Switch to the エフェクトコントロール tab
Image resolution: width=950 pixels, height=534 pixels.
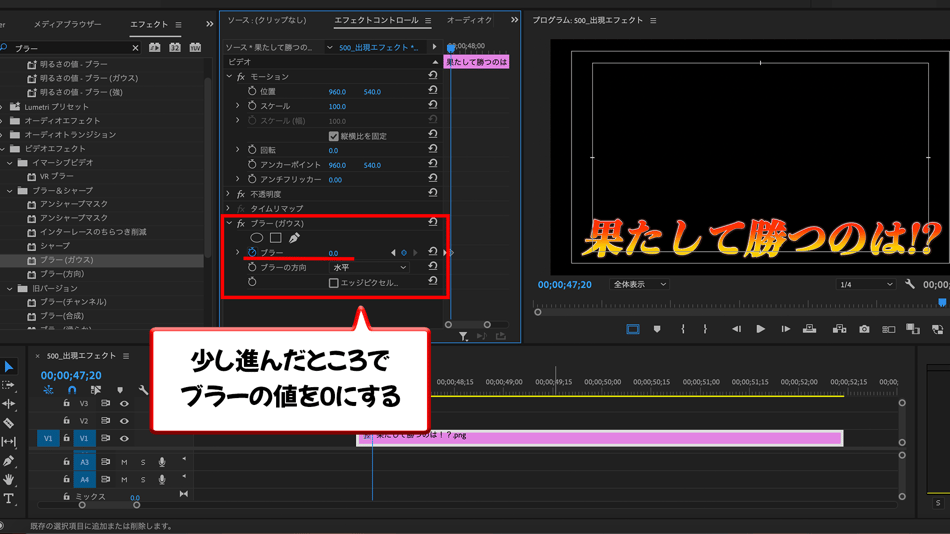tap(376, 21)
